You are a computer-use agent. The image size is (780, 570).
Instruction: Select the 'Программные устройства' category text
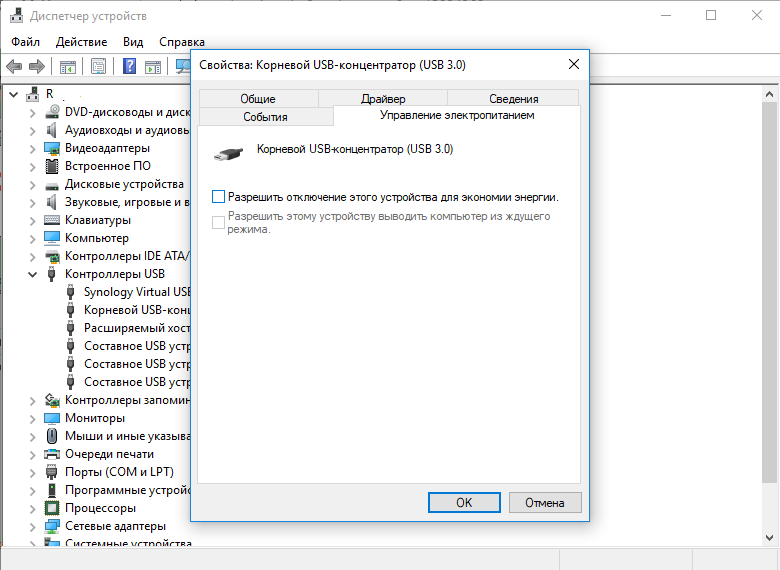tap(128, 490)
